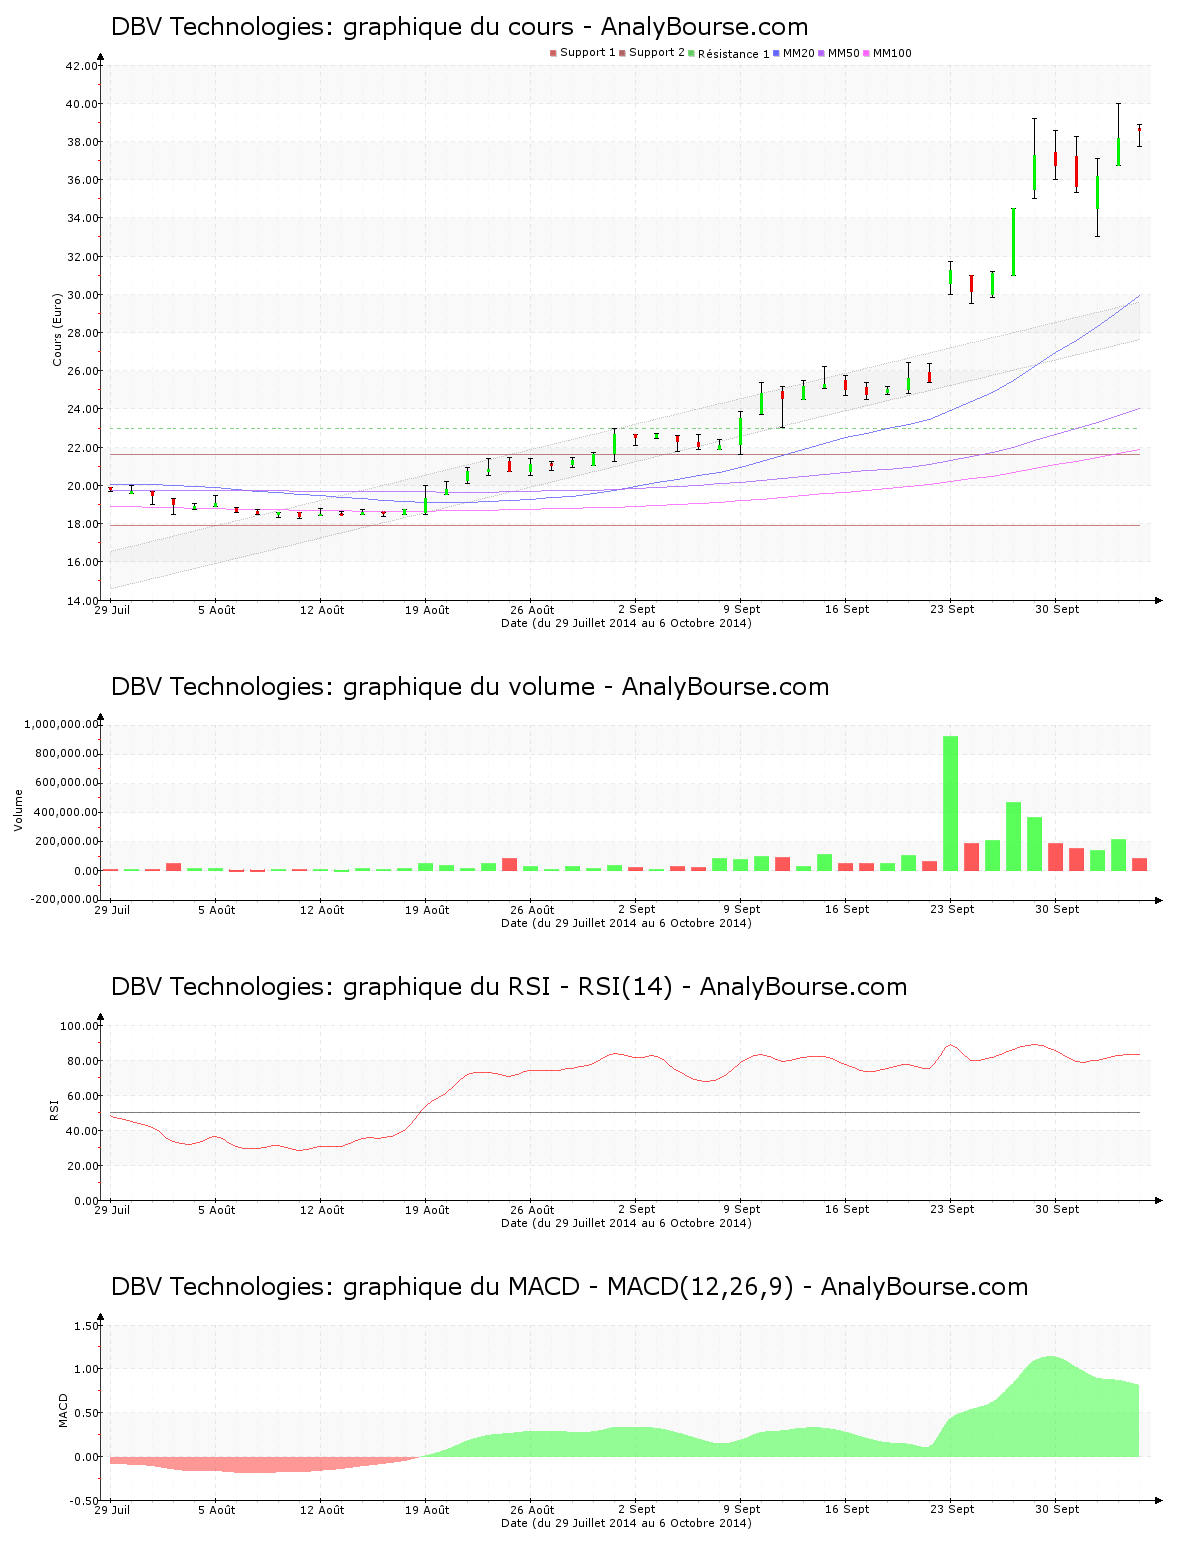This screenshot has height=1550, width=1200.
Task: Click the 'graphique du RSI - RSI(14)' title
Action: click(508, 987)
